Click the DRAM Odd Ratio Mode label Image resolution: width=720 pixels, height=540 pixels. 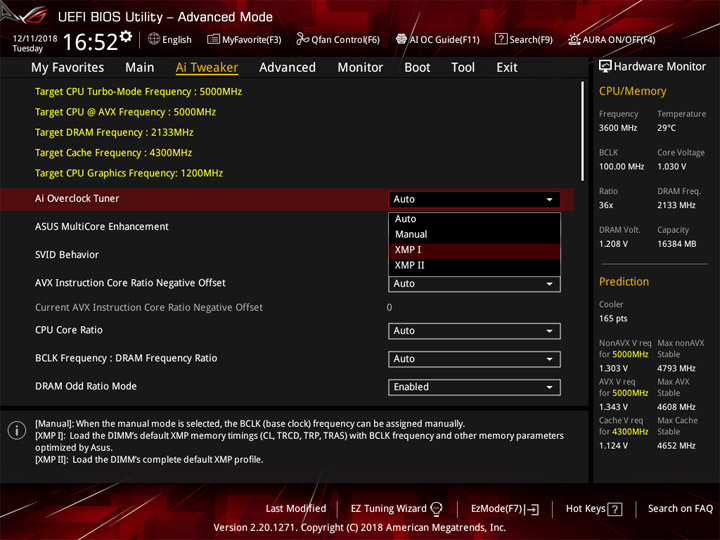click(86, 387)
